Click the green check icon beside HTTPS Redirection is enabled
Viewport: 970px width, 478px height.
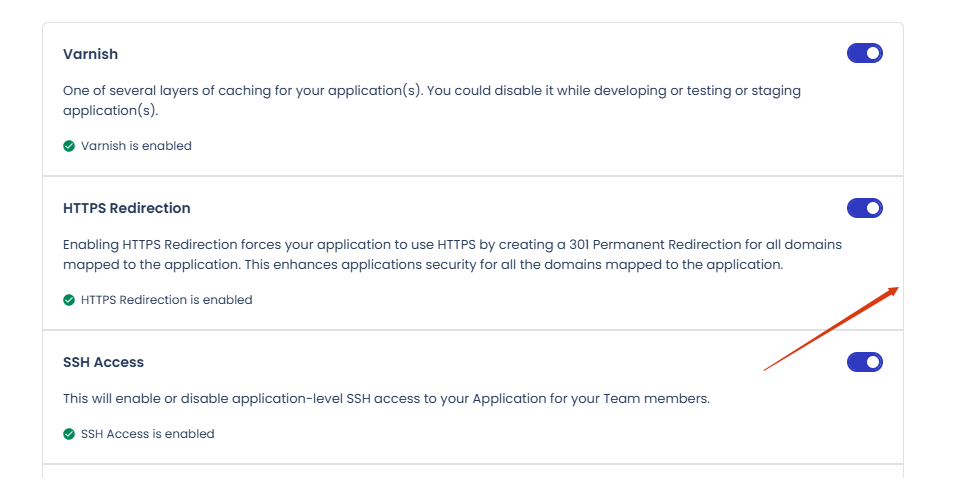pos(69,300)
